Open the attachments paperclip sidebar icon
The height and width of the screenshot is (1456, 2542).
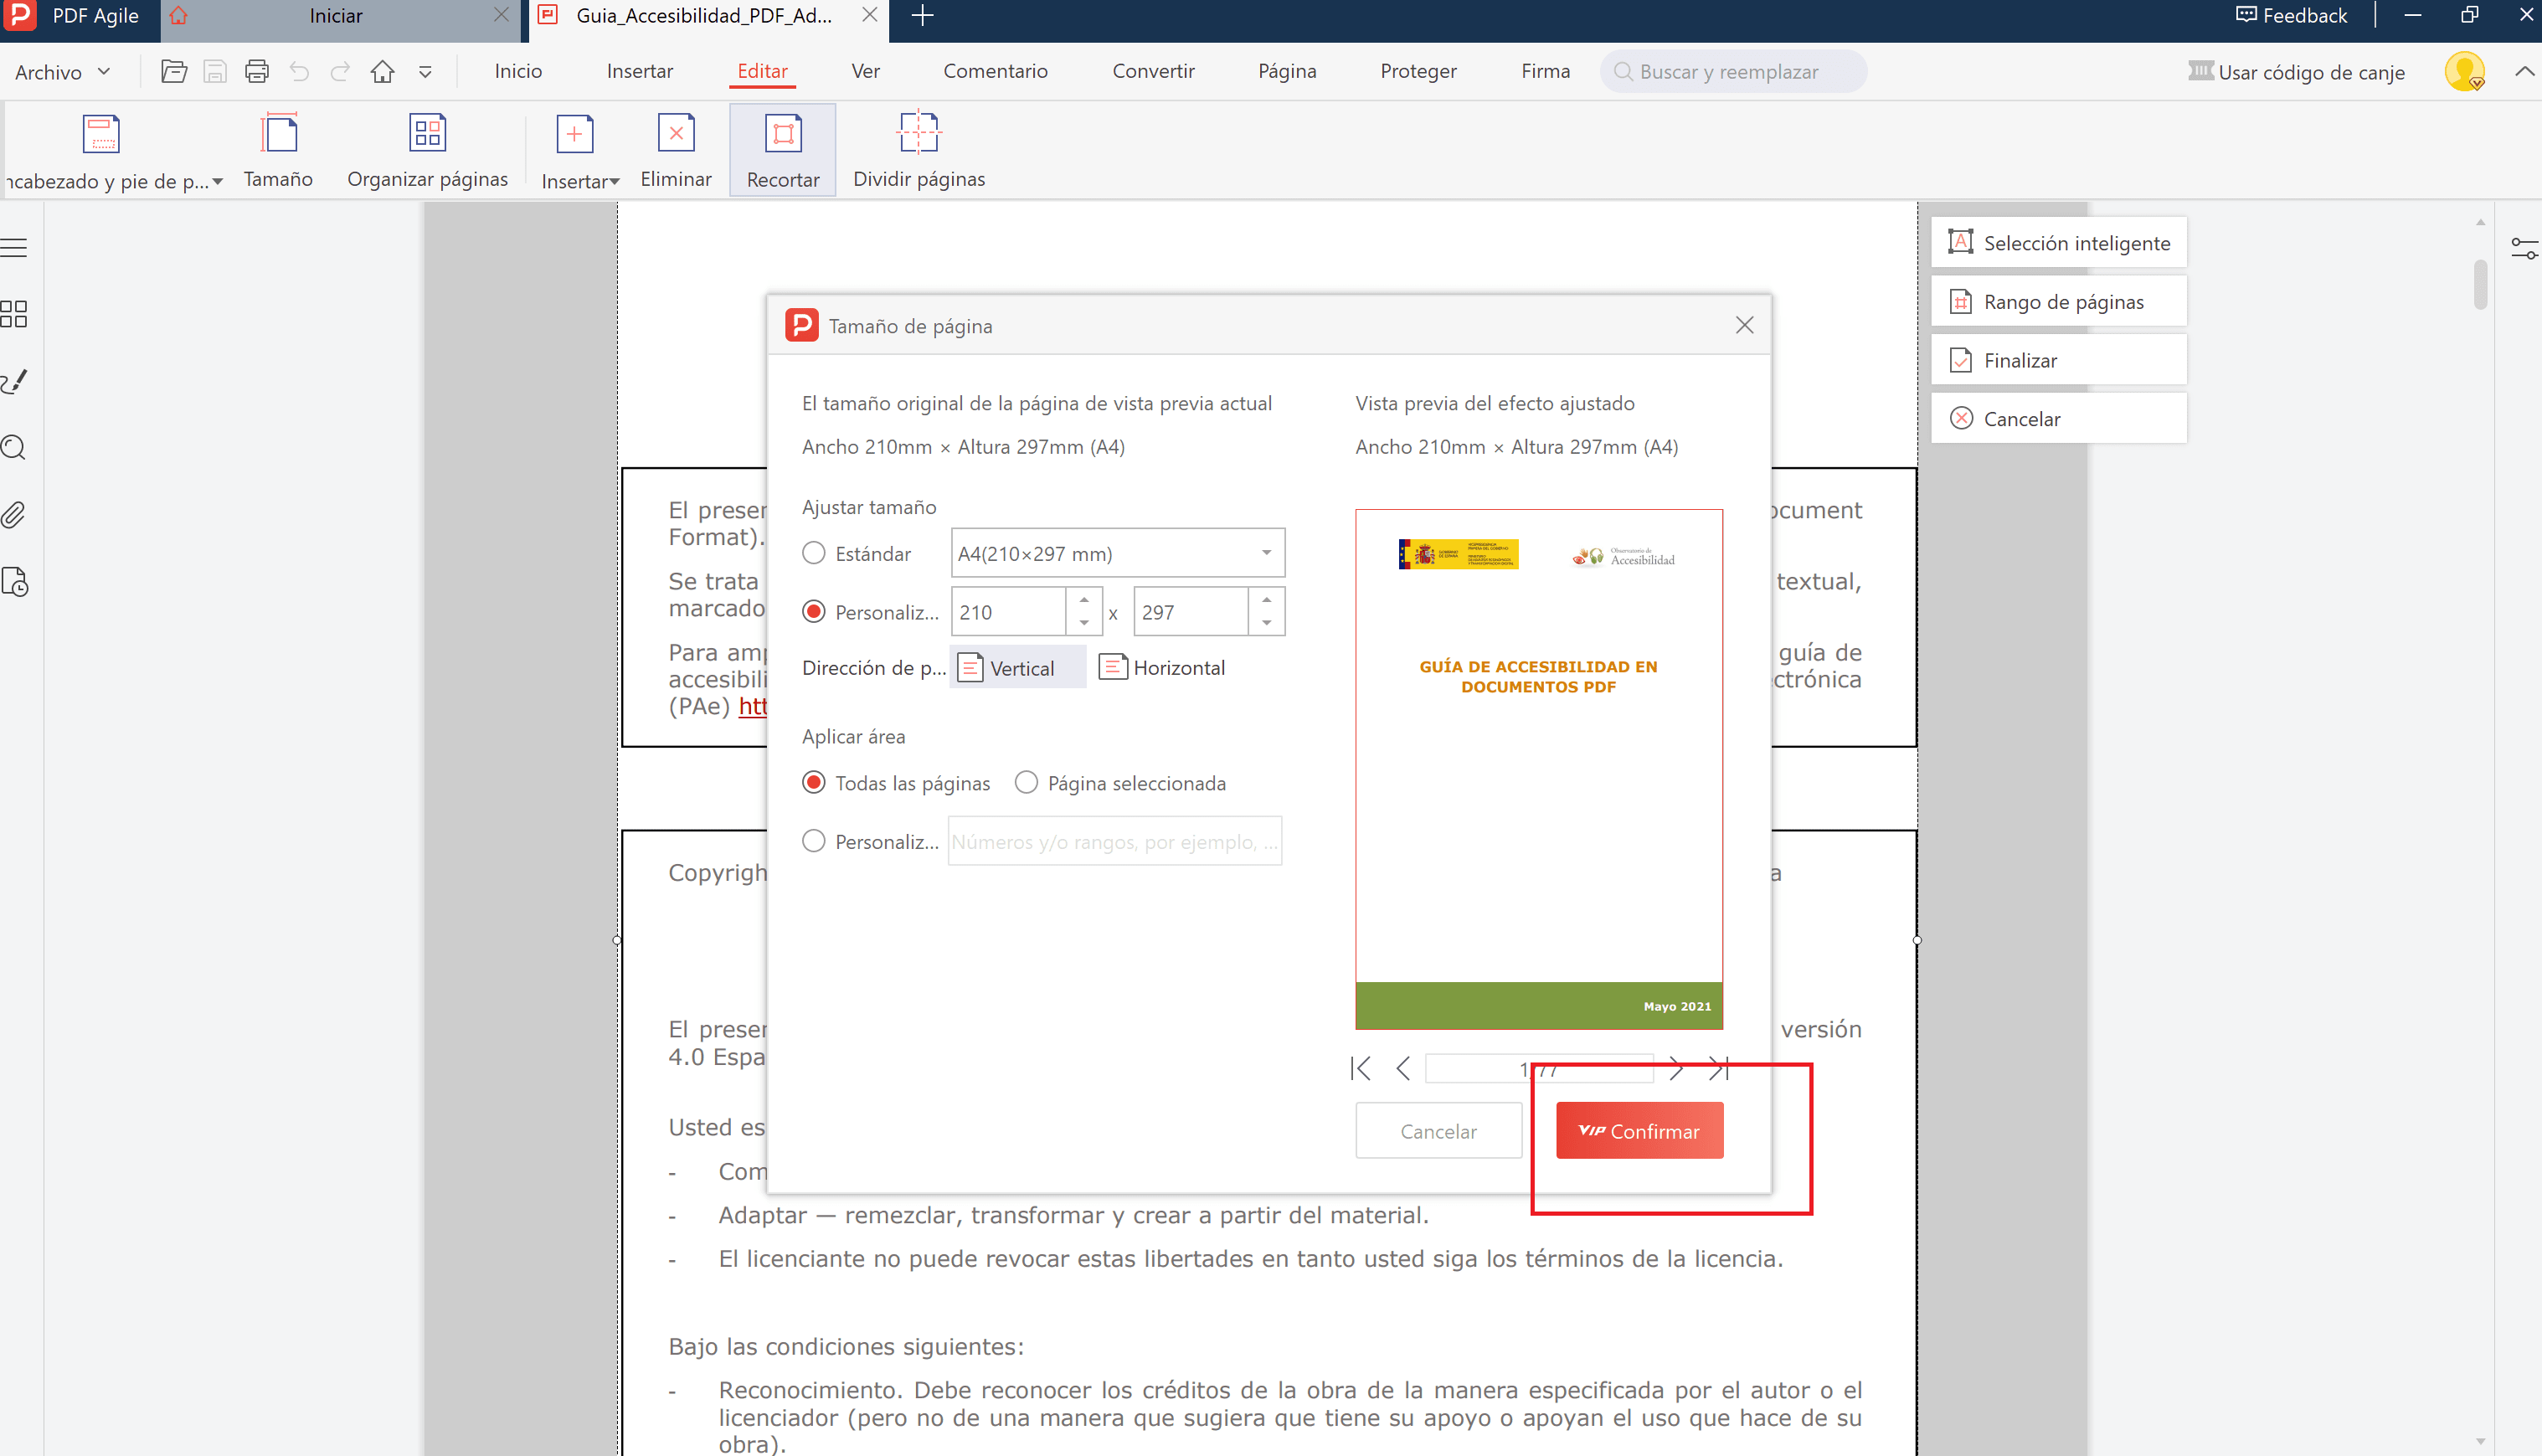[x=14, y=515]
